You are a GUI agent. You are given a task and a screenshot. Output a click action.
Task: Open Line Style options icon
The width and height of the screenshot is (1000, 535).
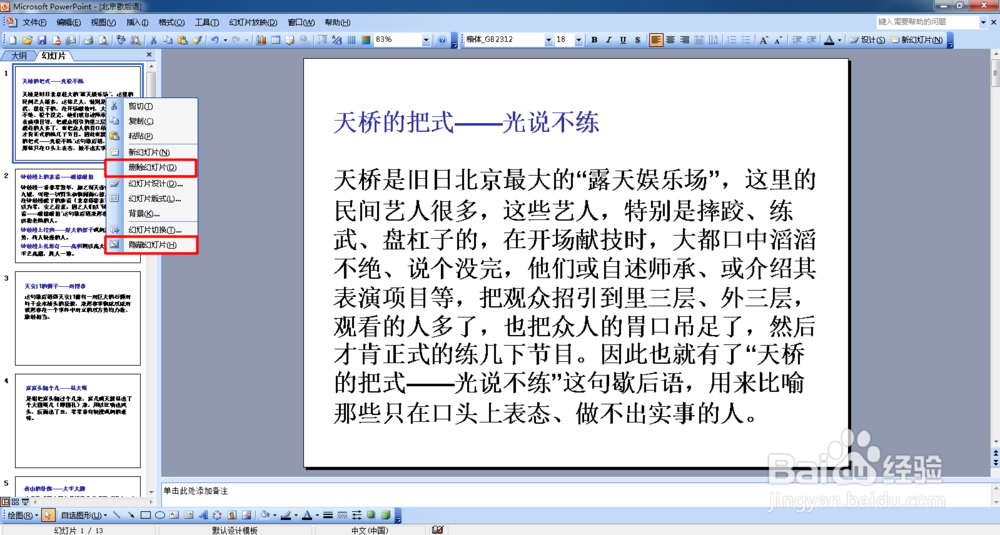(x=328, y=515)
